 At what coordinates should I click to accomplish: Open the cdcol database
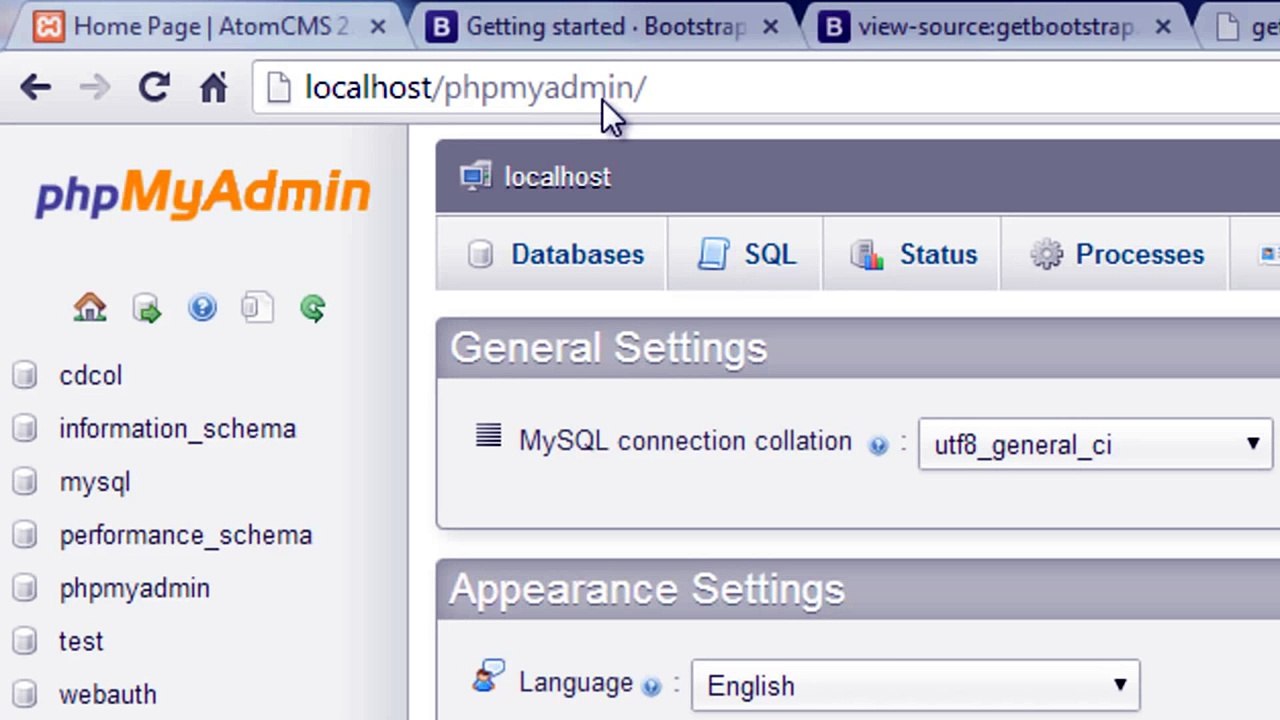(91, 376)
